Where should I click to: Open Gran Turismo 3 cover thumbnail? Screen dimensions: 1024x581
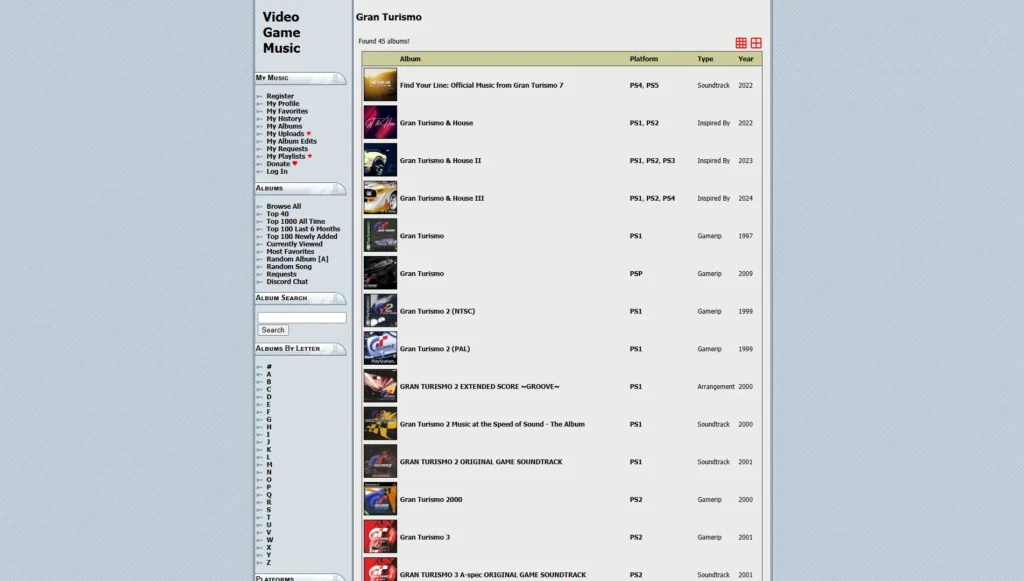click(x=380, y=537)
